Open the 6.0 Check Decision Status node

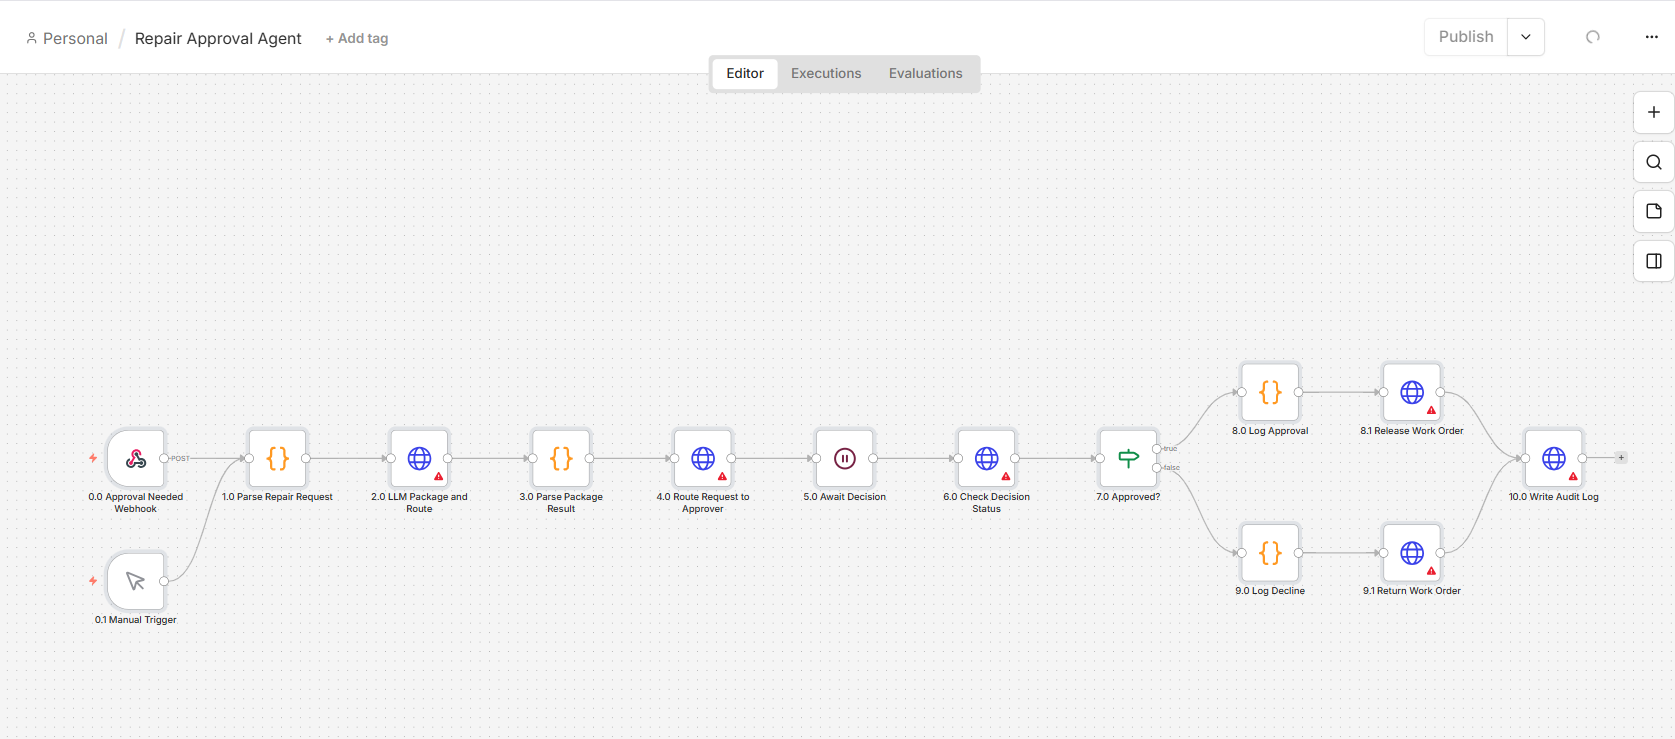tap(987, 459)
